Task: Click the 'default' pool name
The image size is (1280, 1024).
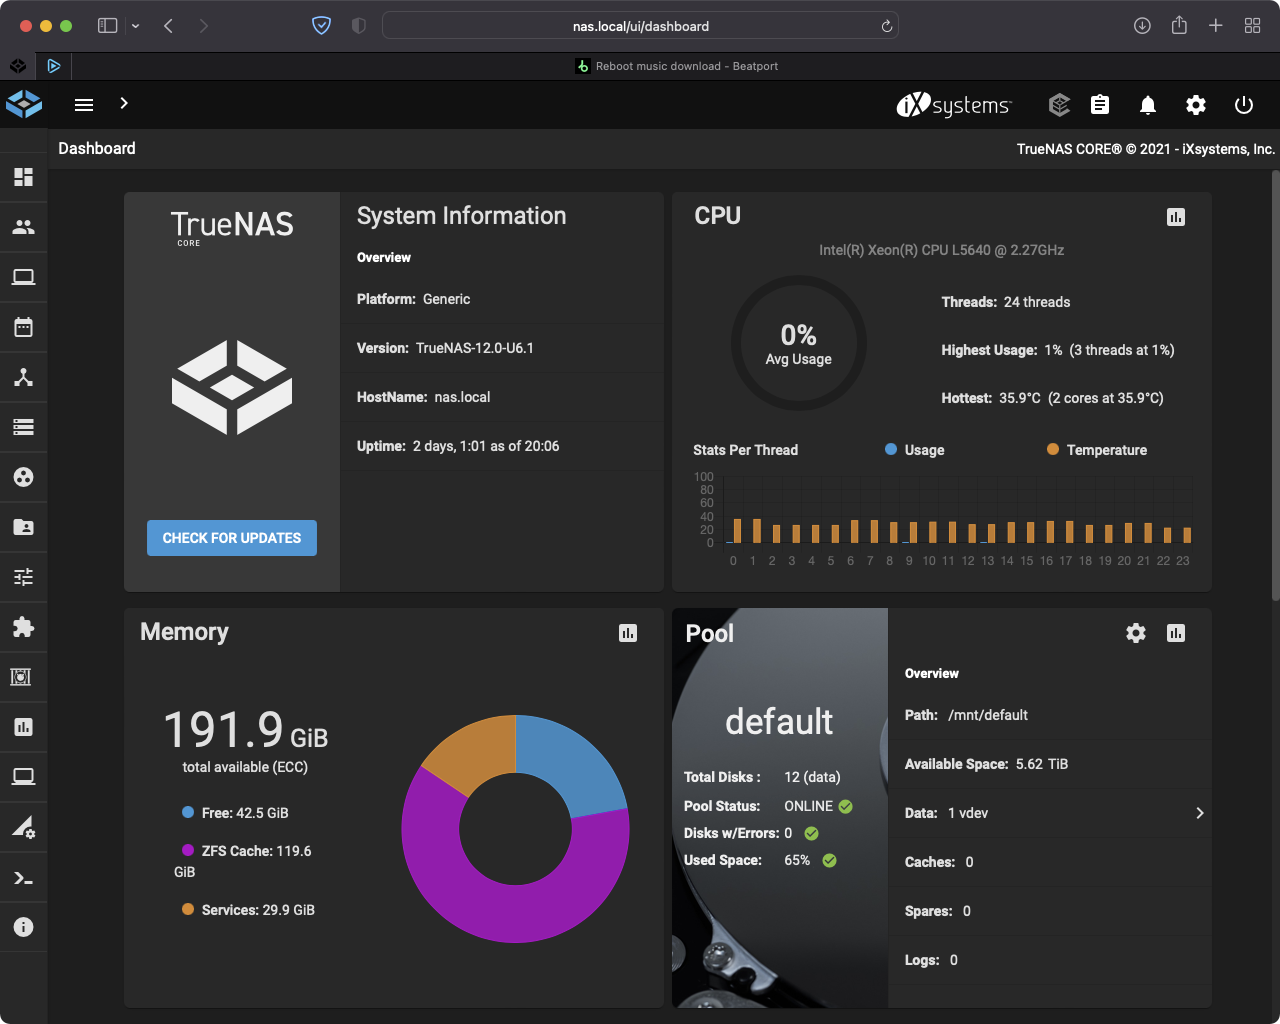Action: 779,721
